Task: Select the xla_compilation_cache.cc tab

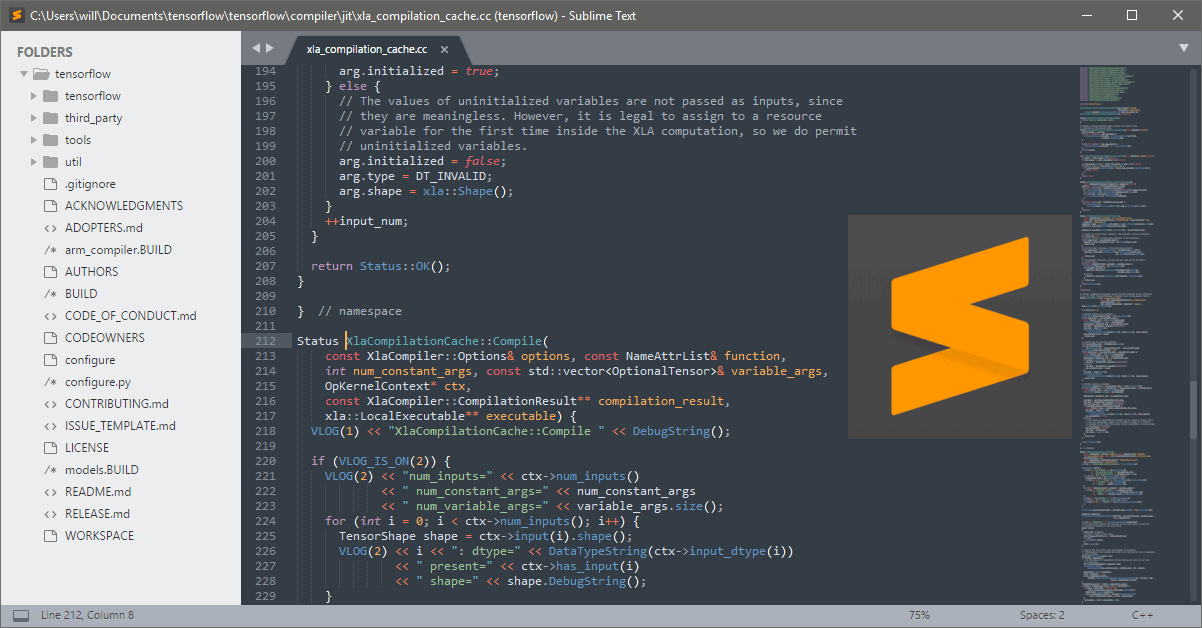Action: click(367, 49)
